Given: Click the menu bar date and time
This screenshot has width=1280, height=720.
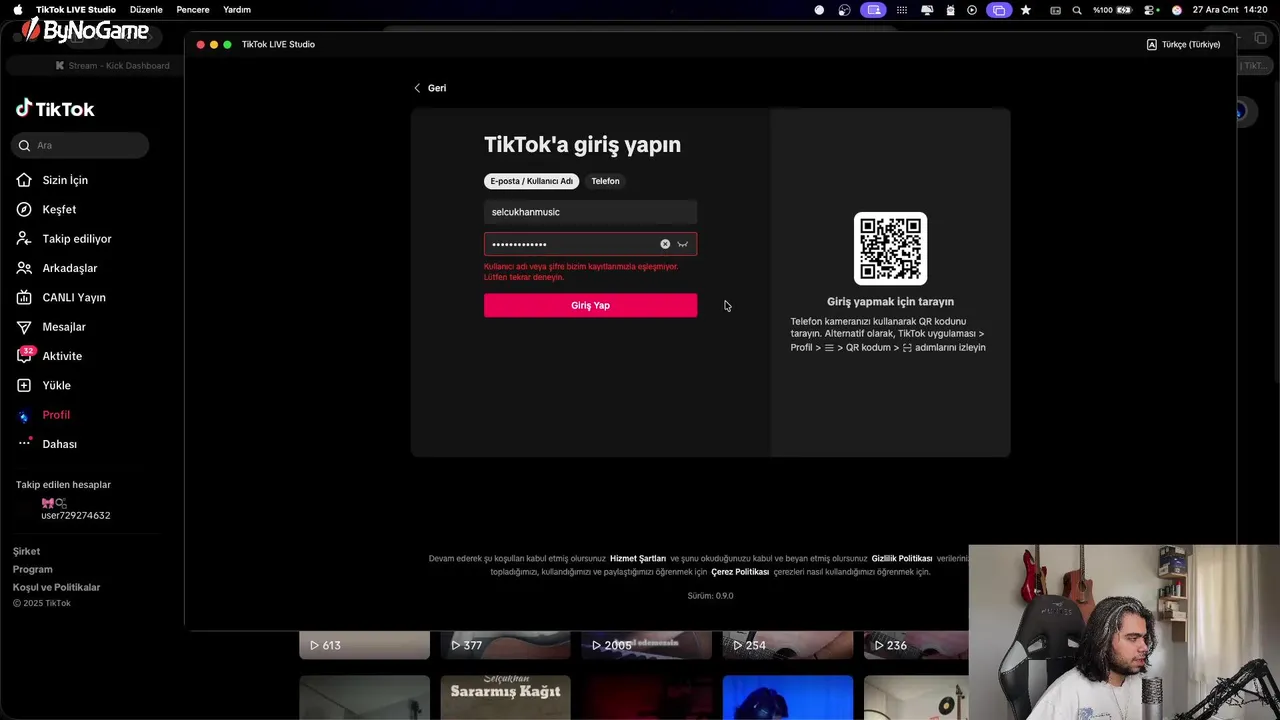Looking at the screenshot, I should coord(1230,10).
